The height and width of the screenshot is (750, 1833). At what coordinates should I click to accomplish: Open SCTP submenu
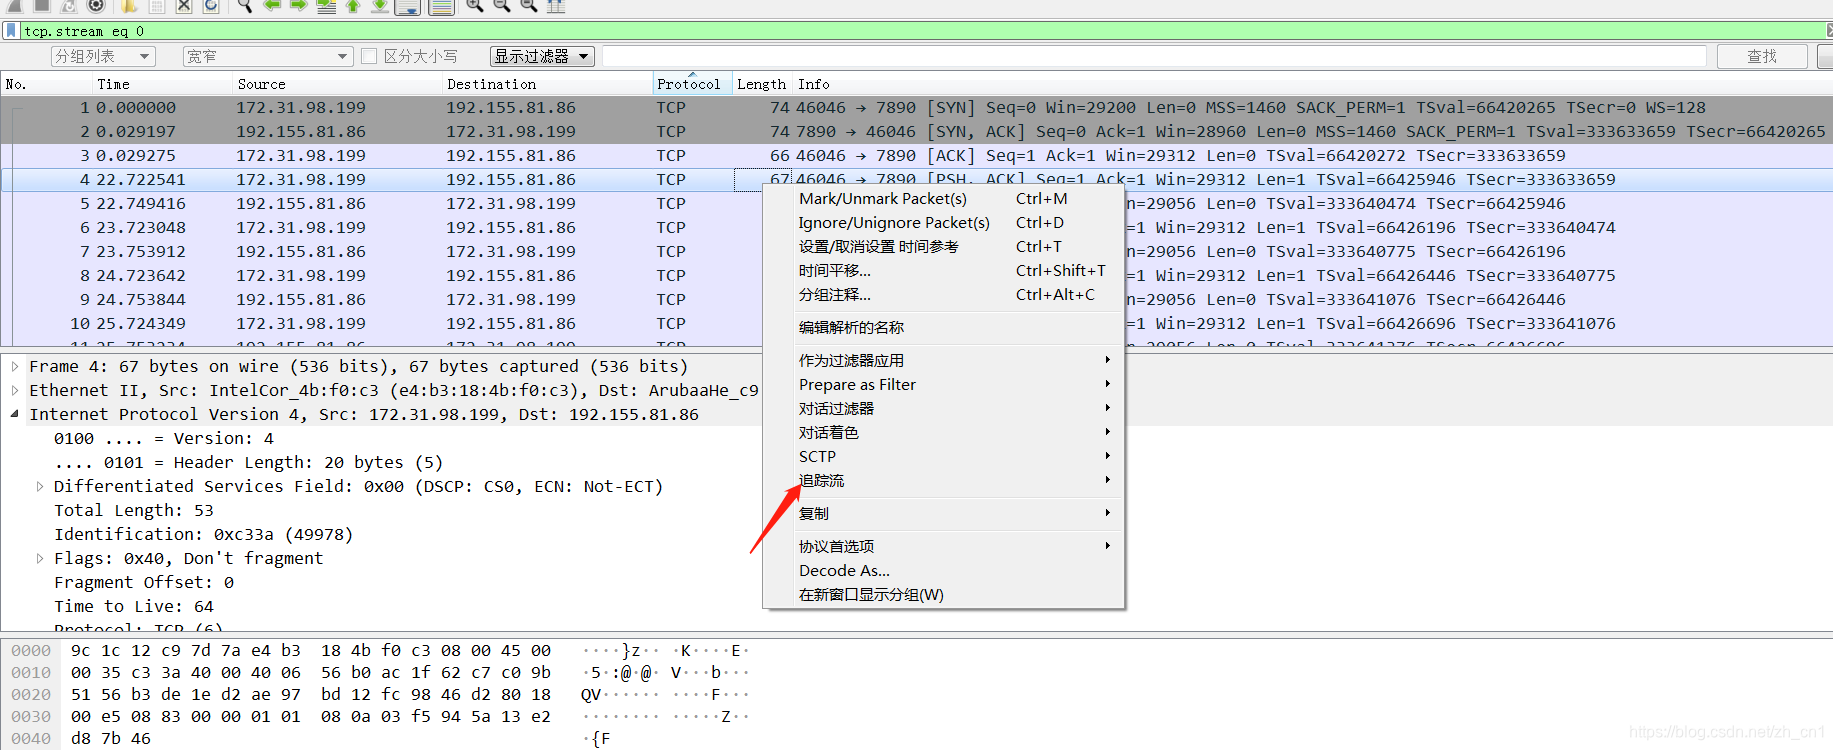tap(943, 456)
